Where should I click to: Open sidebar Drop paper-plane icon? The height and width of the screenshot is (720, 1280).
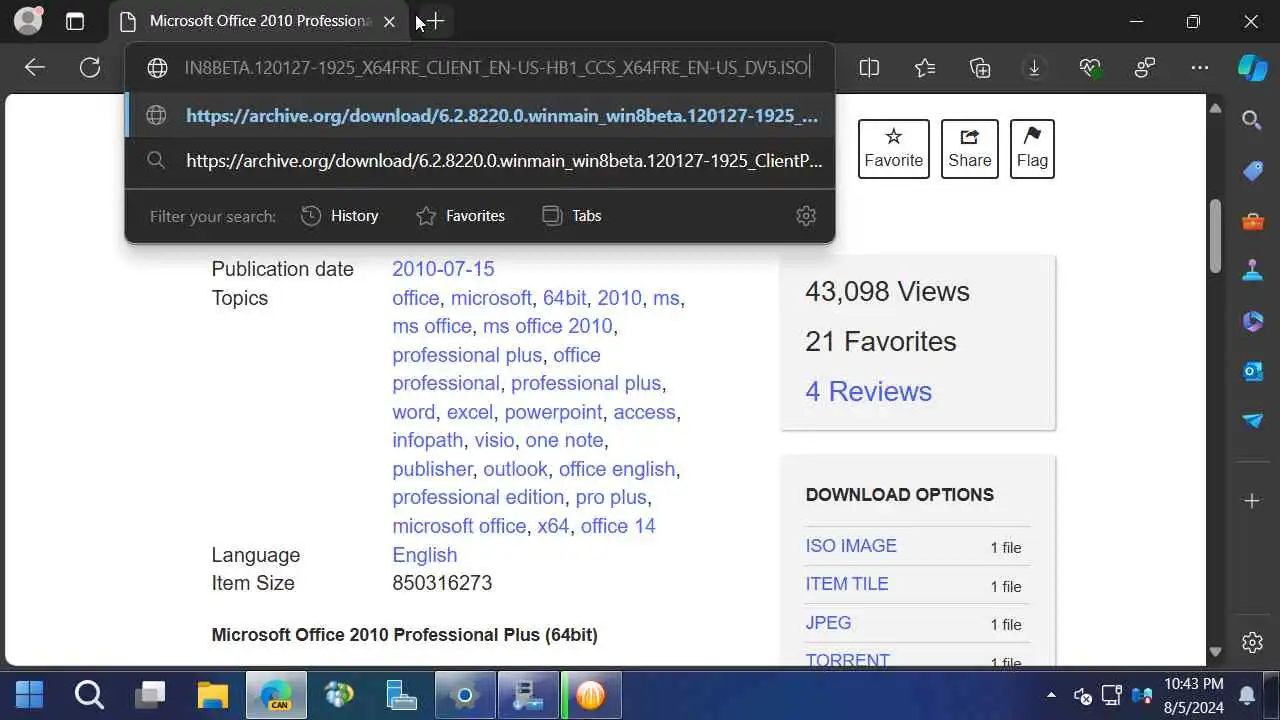pyautogui.click(x=1252, y=421)
